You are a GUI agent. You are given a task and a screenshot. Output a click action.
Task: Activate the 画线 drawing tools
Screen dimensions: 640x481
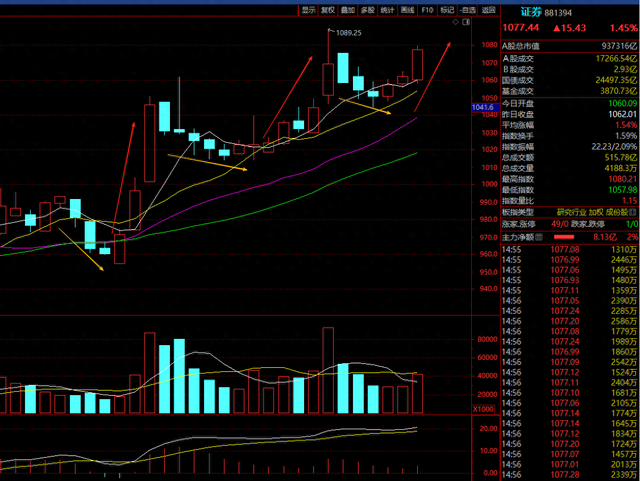pos(407,10)
